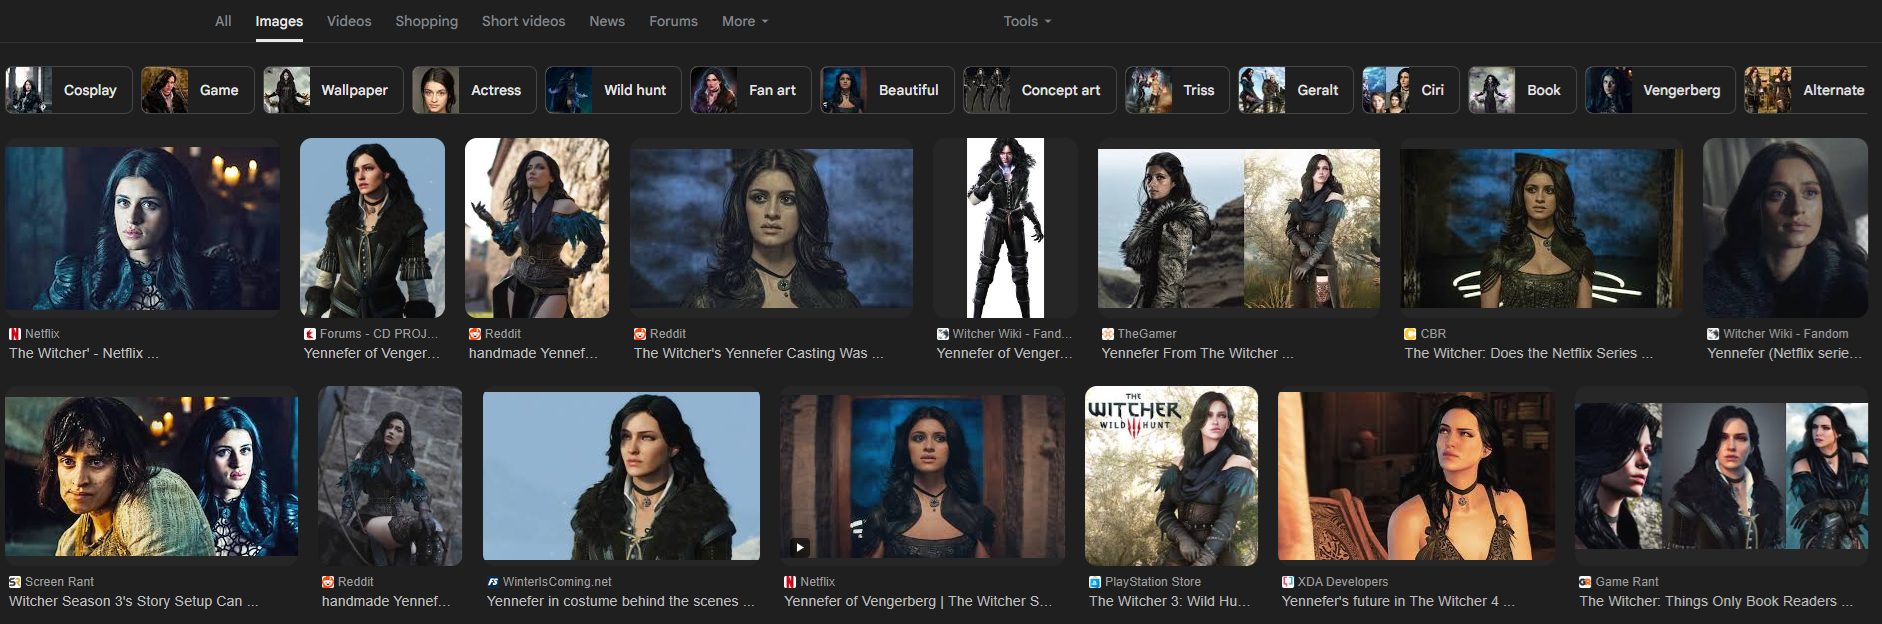Viewport: 1882px width, 624px height.
Task: Apply the Wallpaper filter chip
Action: [x=333, y=90]
